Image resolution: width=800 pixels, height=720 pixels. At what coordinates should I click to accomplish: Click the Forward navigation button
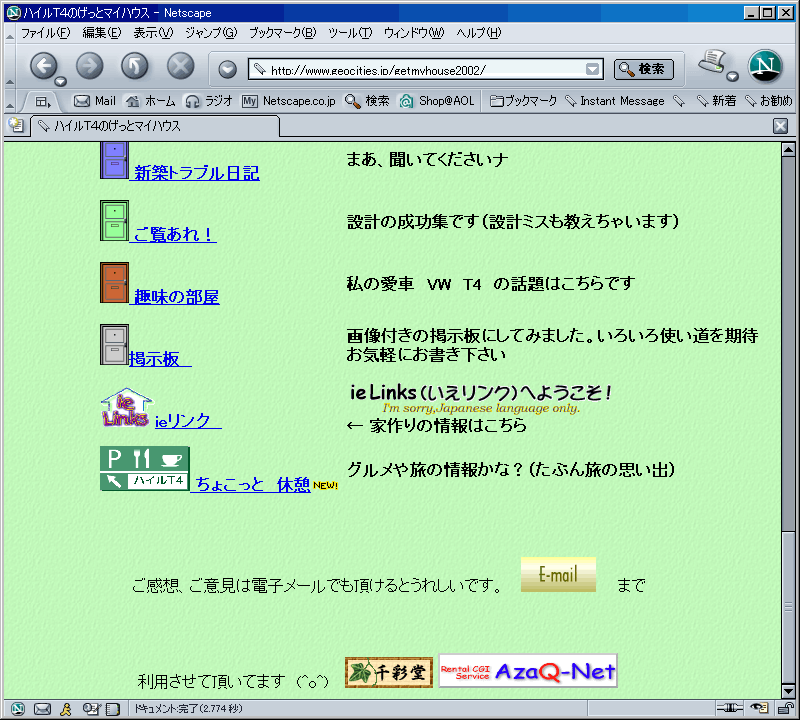89,66
